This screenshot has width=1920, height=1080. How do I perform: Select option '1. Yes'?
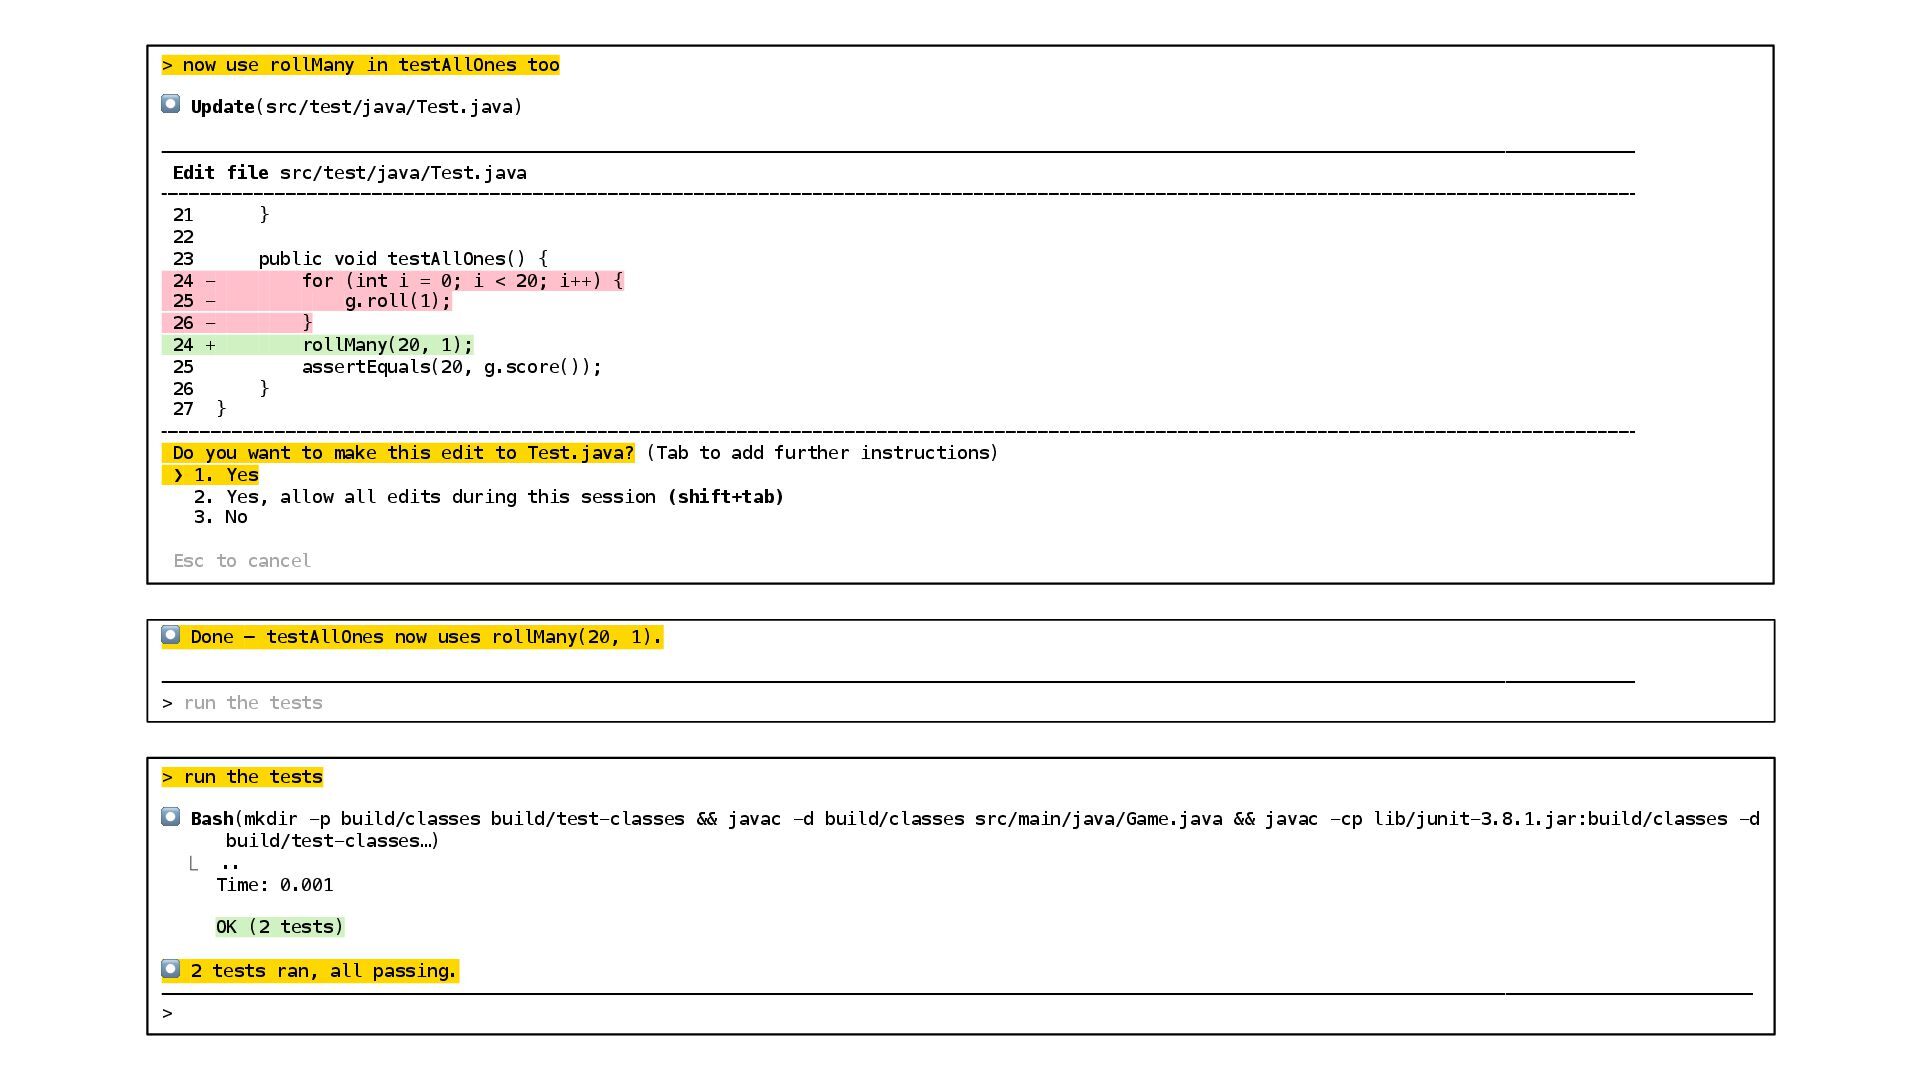pos(226,475)
